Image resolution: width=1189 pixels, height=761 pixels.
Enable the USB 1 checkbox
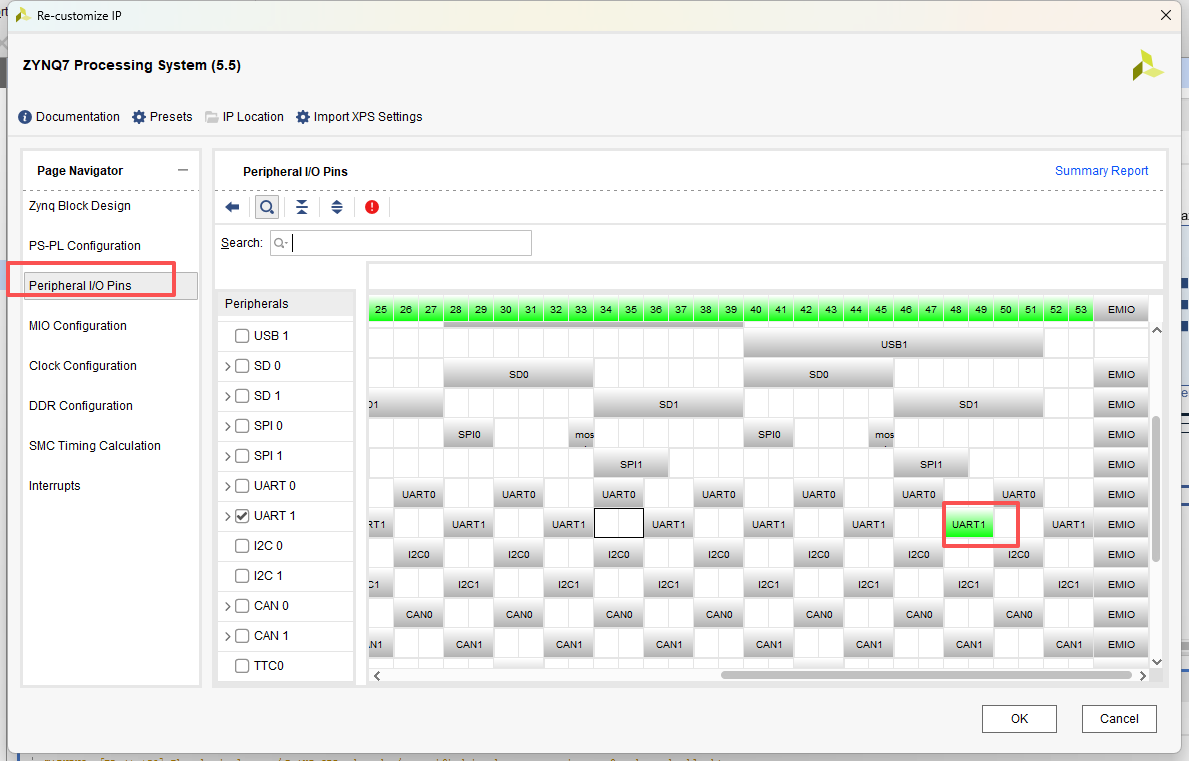tap(242, 336)
